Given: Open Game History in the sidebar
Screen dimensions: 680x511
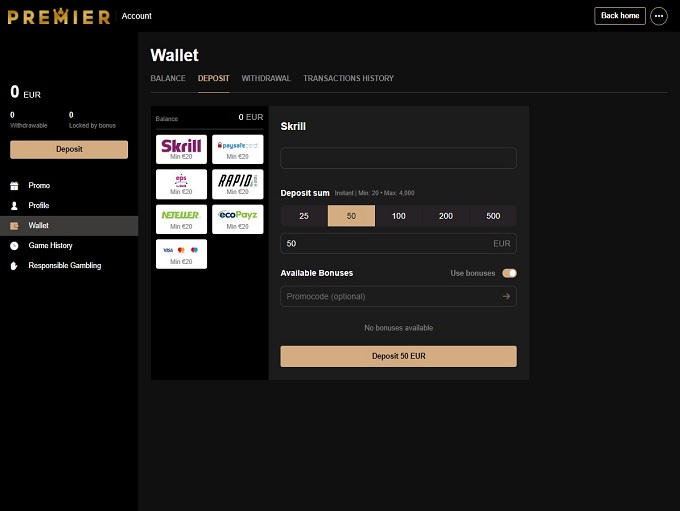Looking at the screenshot, I should pyautogui.click(x=50, y=245).
